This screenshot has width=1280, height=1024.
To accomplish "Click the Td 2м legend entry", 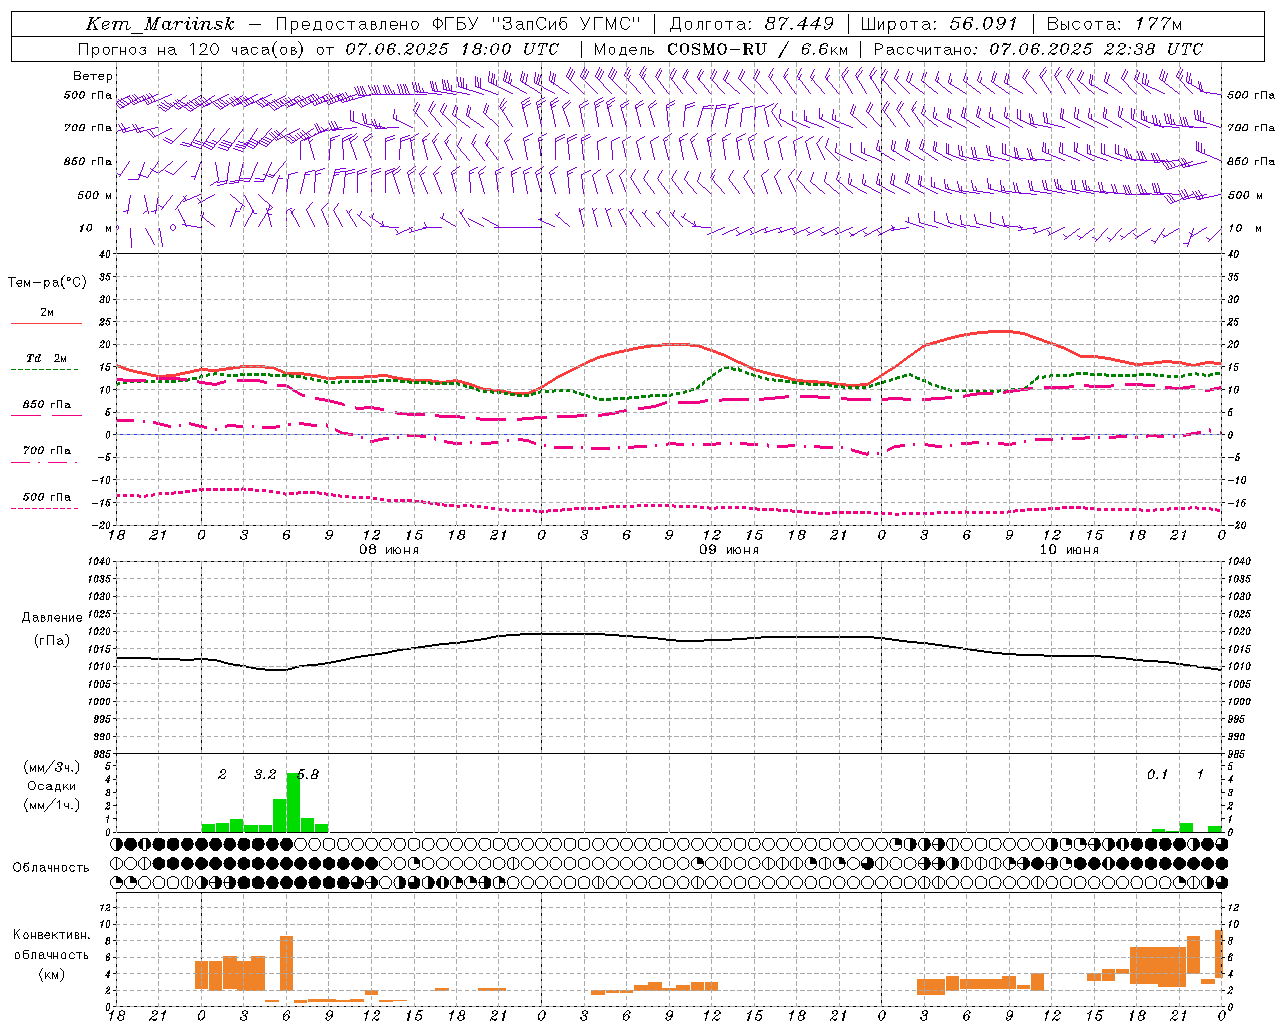I will tap(47, 358).
